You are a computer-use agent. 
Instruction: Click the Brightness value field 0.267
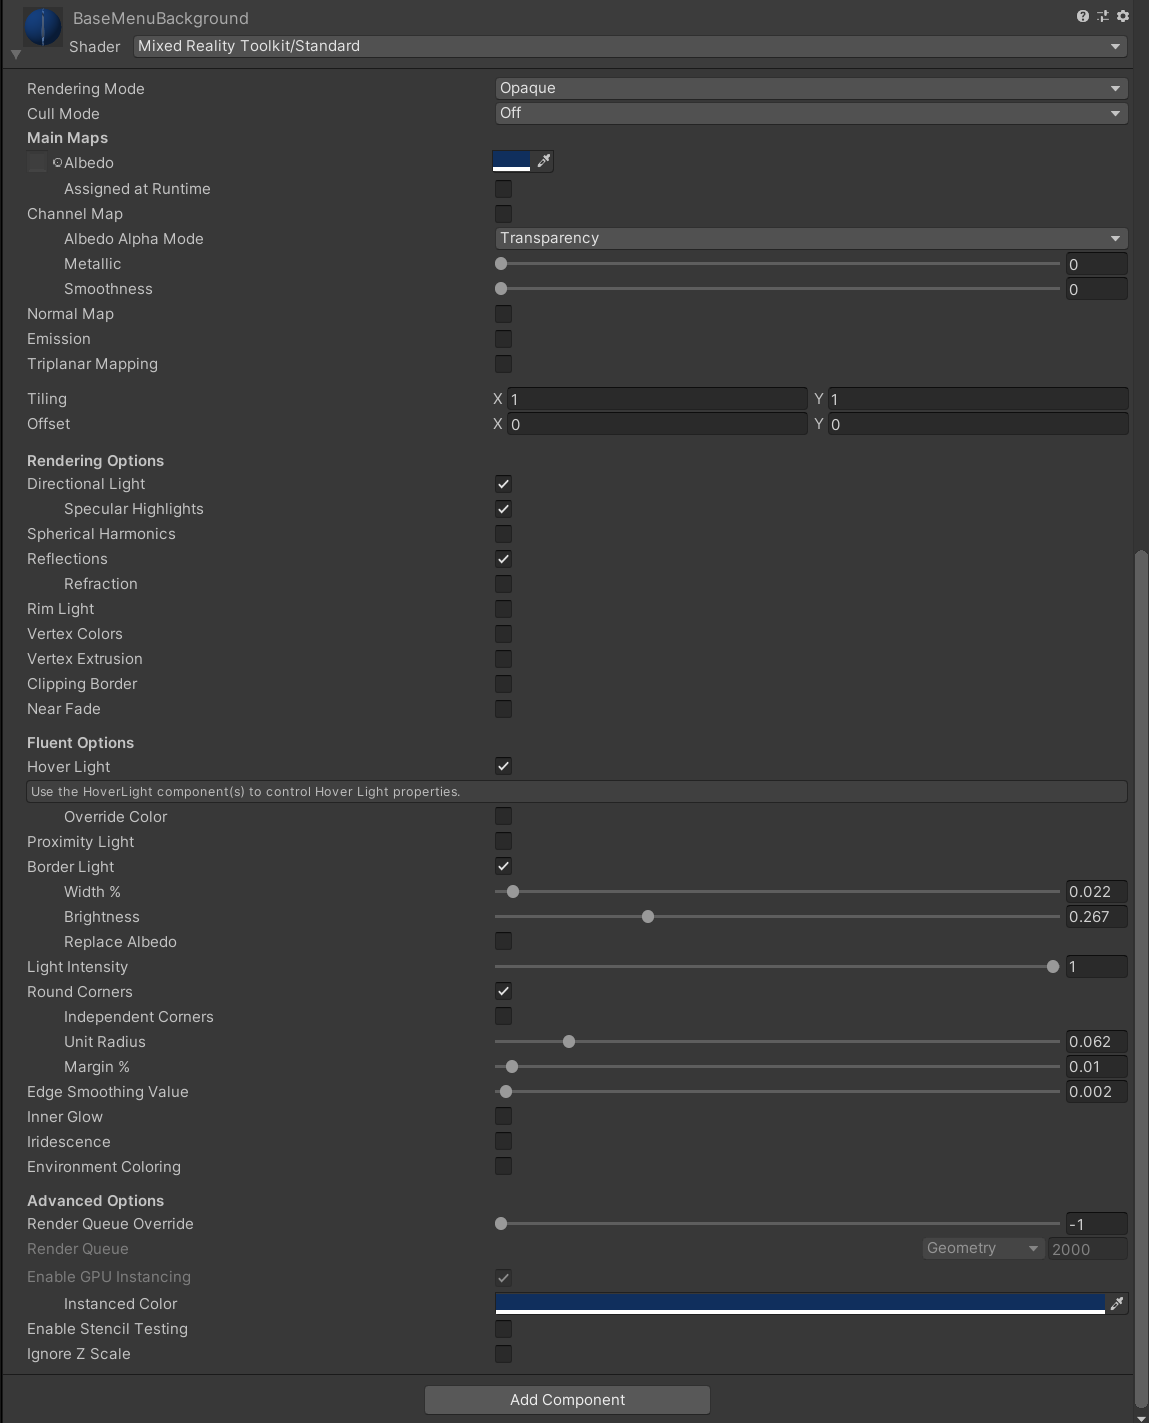coord(1097,917)
